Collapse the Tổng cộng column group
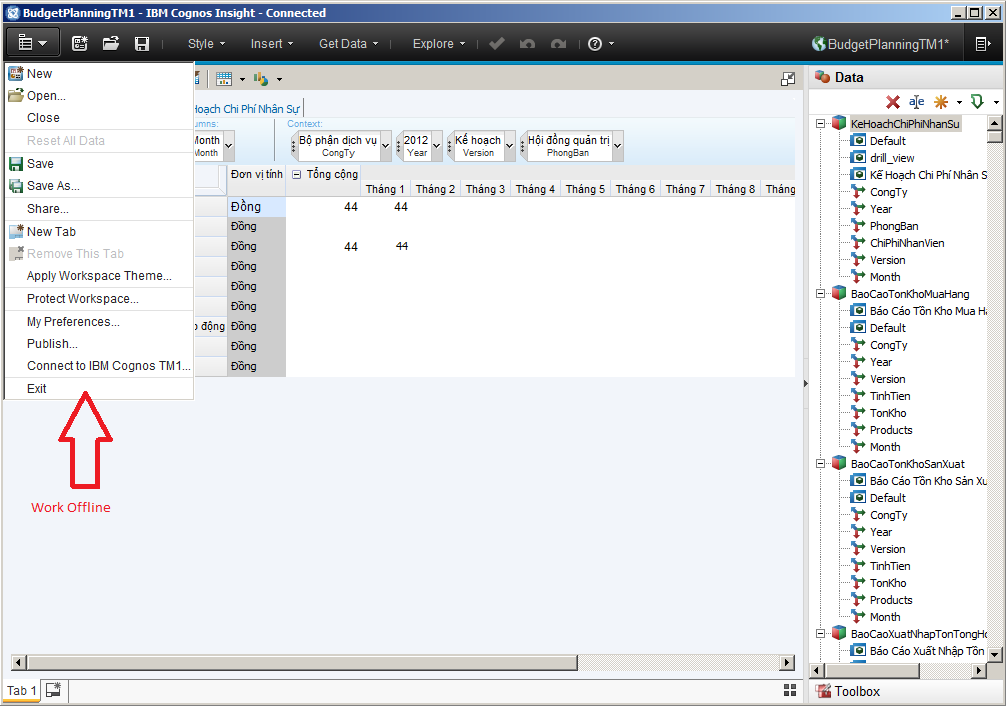 [296, 174]
